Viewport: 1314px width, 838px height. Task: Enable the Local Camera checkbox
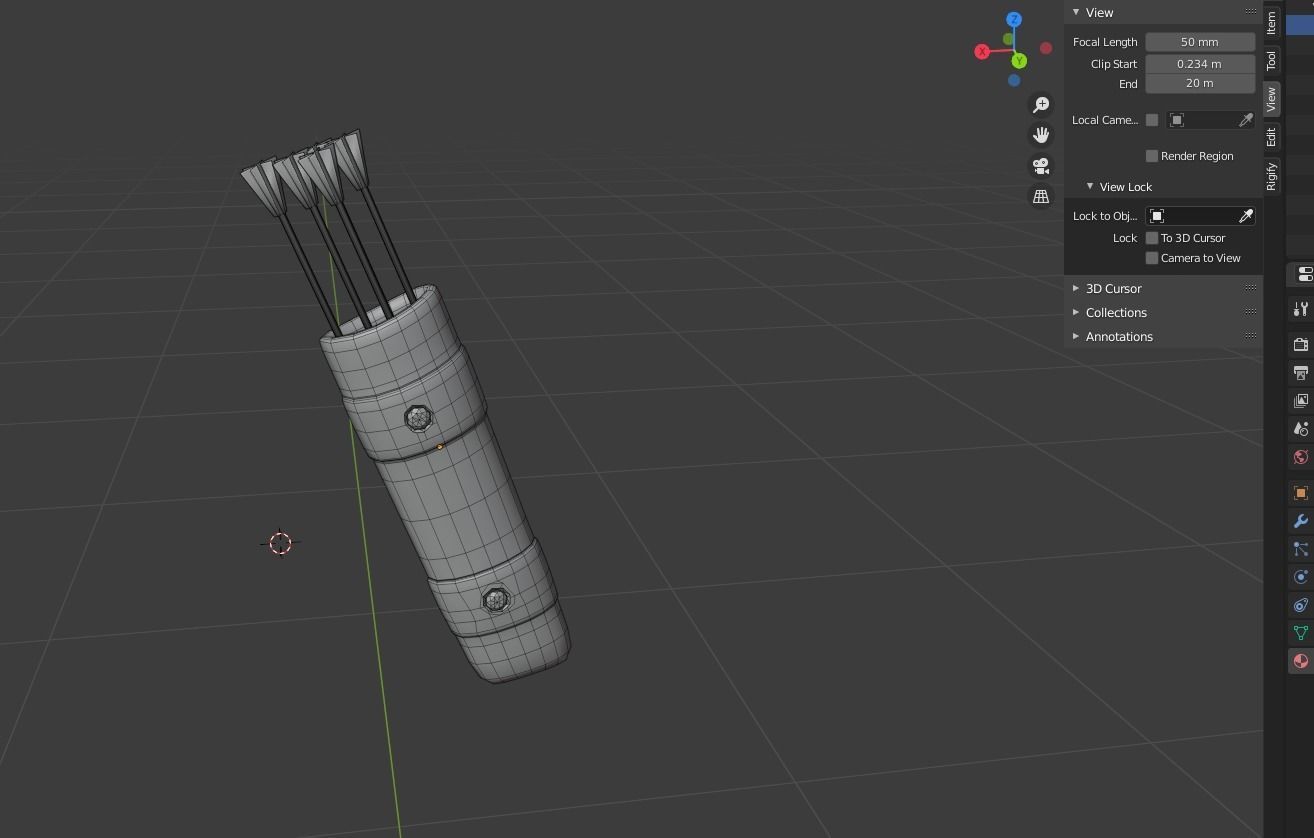pos(1152,120)
